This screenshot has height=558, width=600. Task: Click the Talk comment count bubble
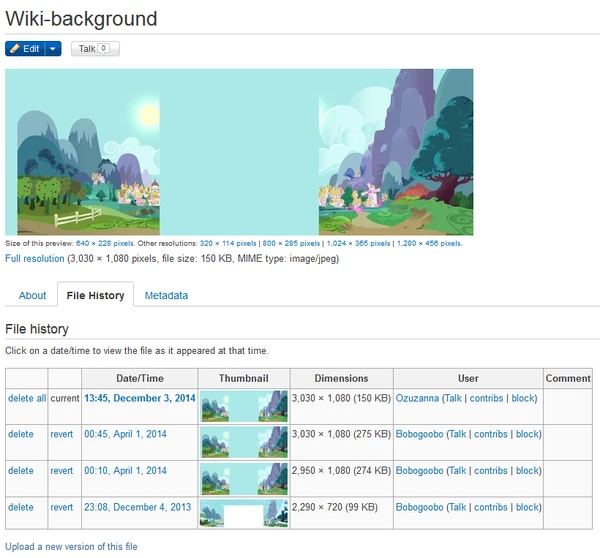pos(103,48)
